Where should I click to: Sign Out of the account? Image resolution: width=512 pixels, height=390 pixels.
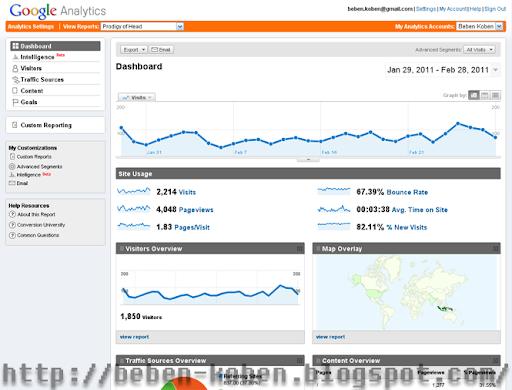pos(495,9)
